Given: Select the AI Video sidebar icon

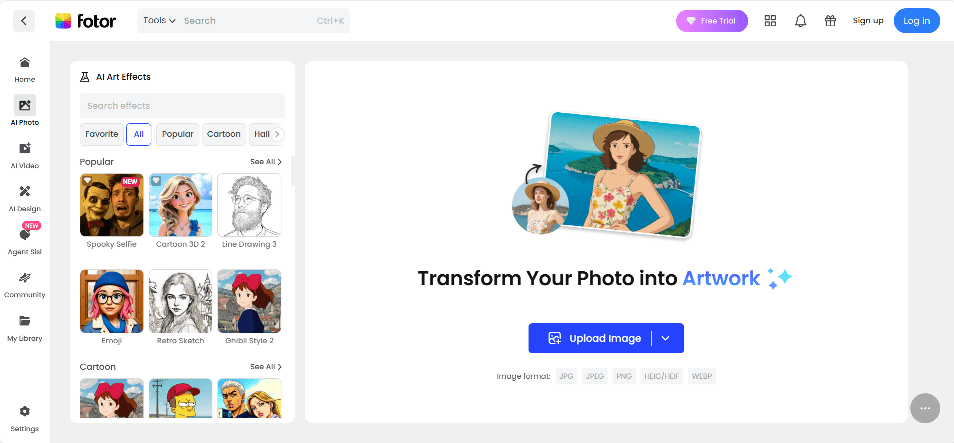Looking at the screenshot, I should [x=24, y=149].
